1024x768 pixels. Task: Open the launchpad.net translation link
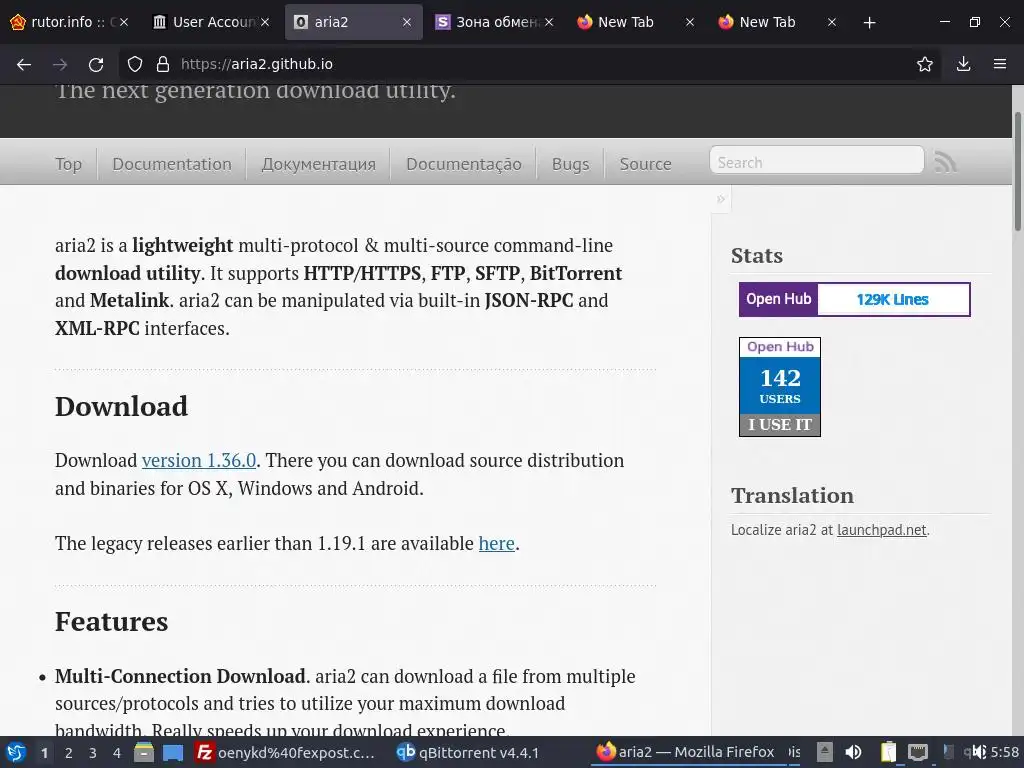coord(882,530)
